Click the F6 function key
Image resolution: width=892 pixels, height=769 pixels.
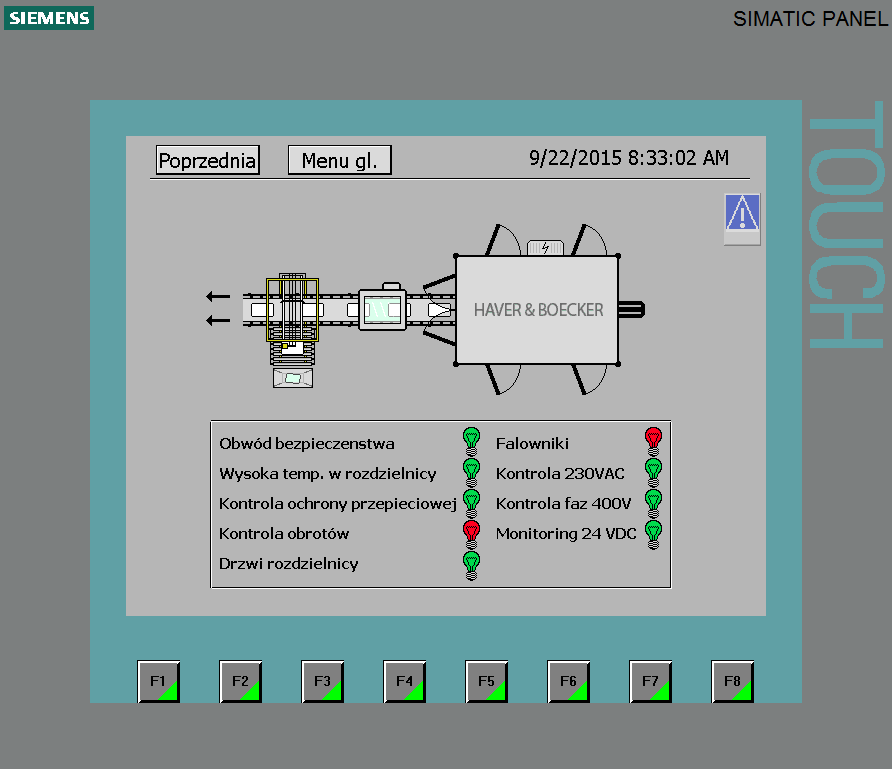pyautogui.click(x=568, y=681)
